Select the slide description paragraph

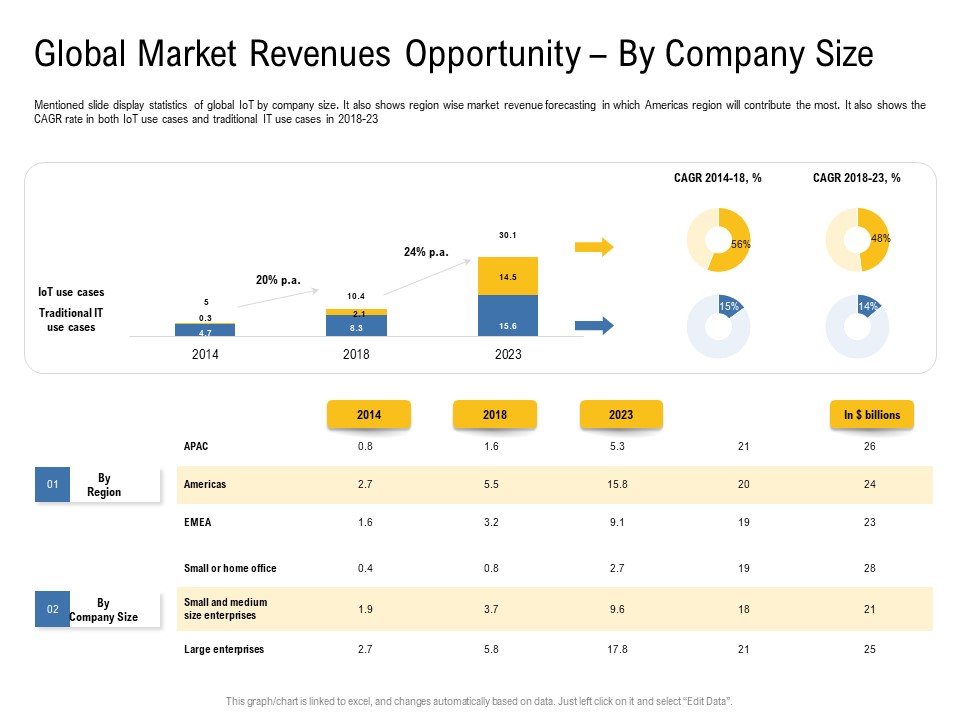tap(480, 112)
